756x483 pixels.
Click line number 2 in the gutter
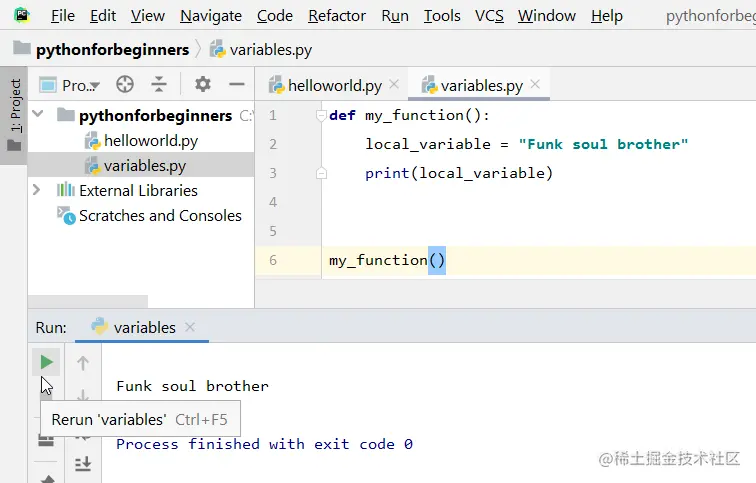pyautogui.click(x=273, y=144)
